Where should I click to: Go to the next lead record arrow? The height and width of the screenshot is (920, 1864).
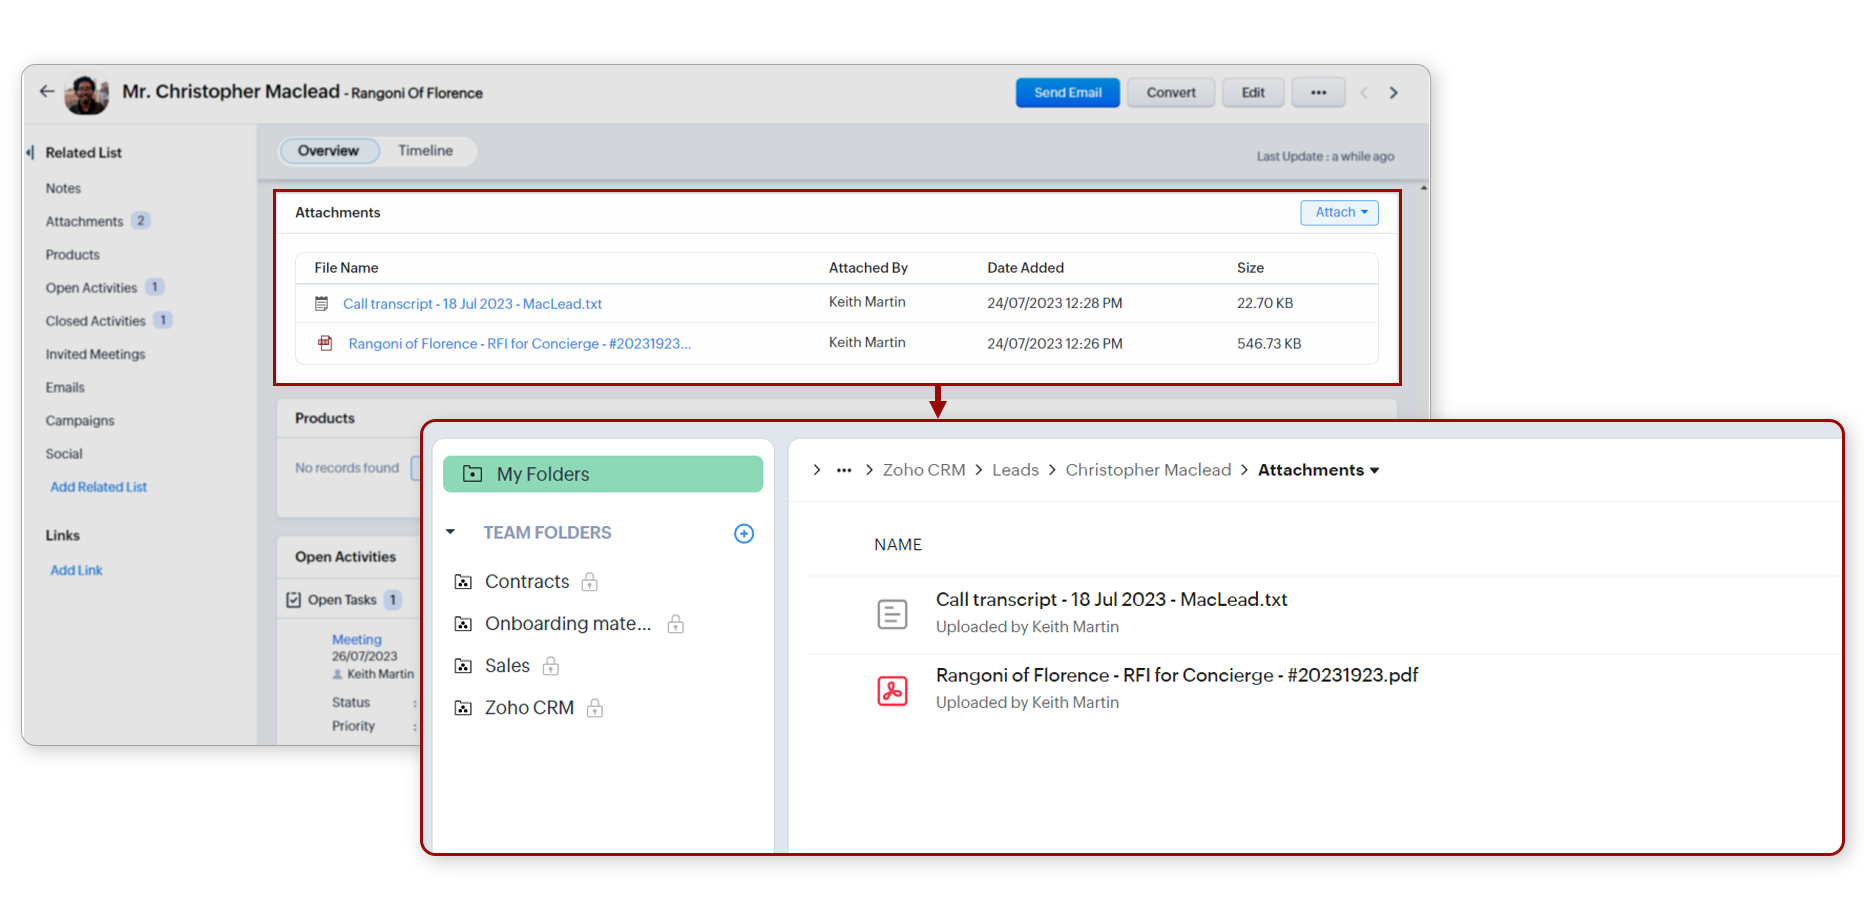1393,93
